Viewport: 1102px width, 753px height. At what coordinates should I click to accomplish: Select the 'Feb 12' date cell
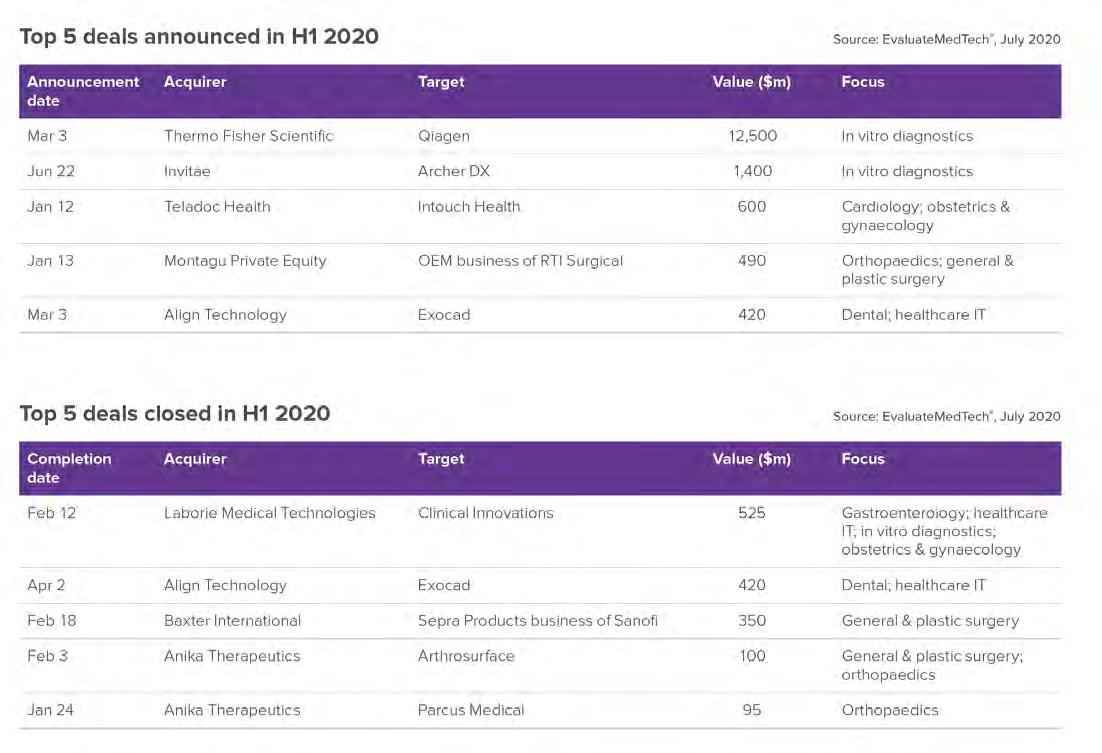[x=51, y=513]
